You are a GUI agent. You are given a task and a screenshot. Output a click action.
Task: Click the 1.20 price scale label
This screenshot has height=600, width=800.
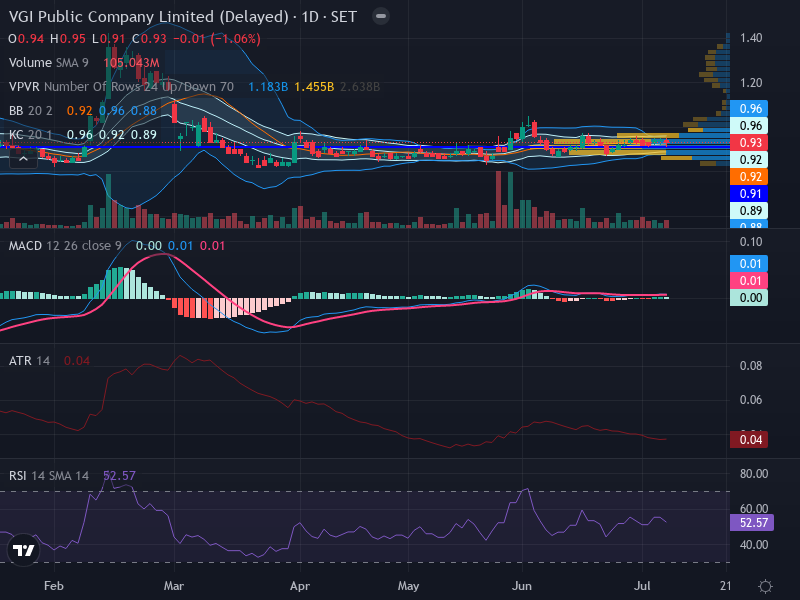tap(751, 83)
